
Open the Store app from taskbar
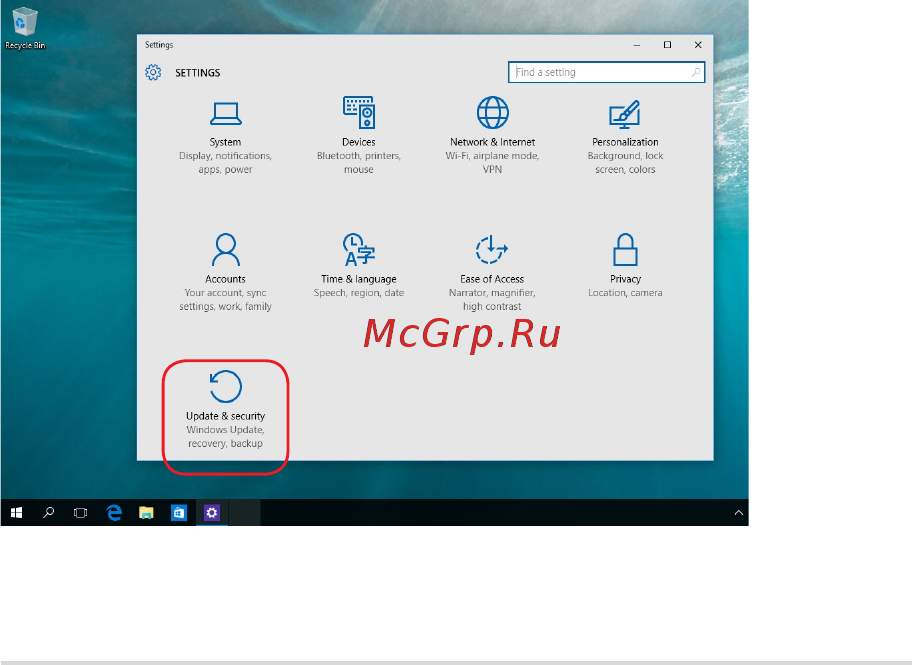click(179, 513)
